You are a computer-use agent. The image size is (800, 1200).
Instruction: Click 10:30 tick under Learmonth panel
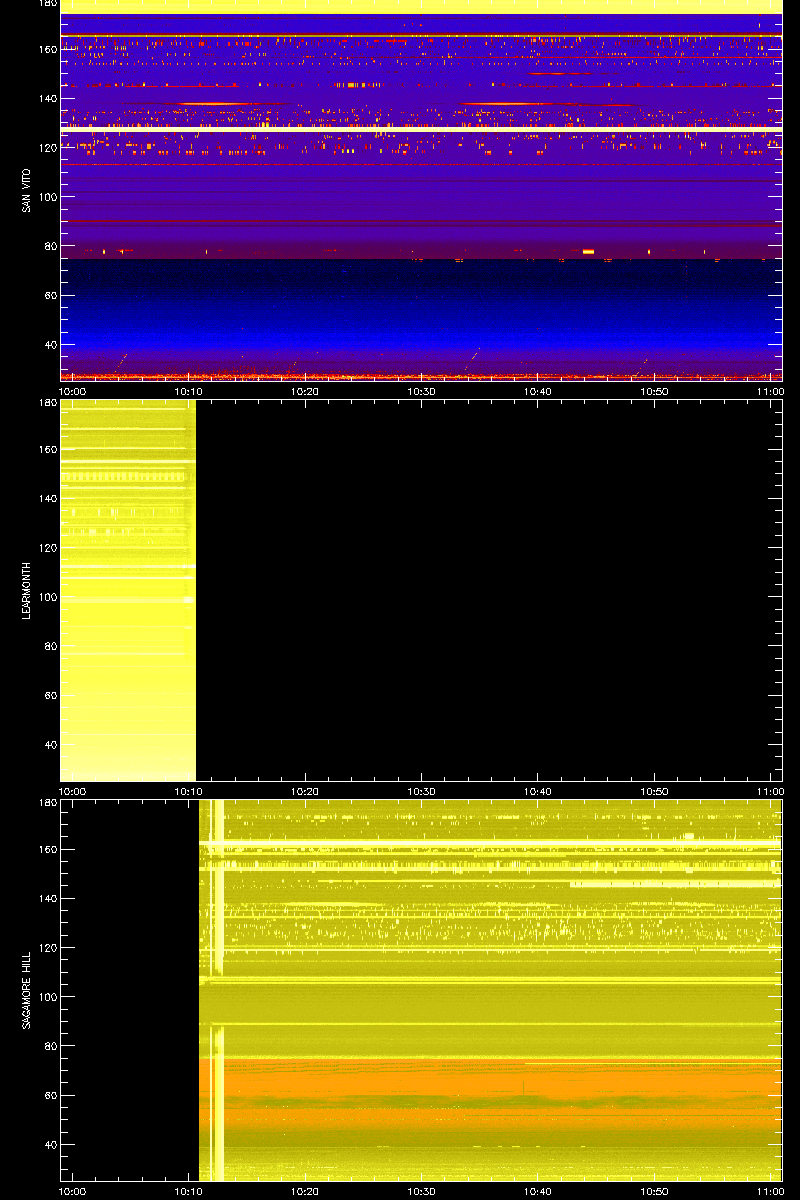[422, 791]
